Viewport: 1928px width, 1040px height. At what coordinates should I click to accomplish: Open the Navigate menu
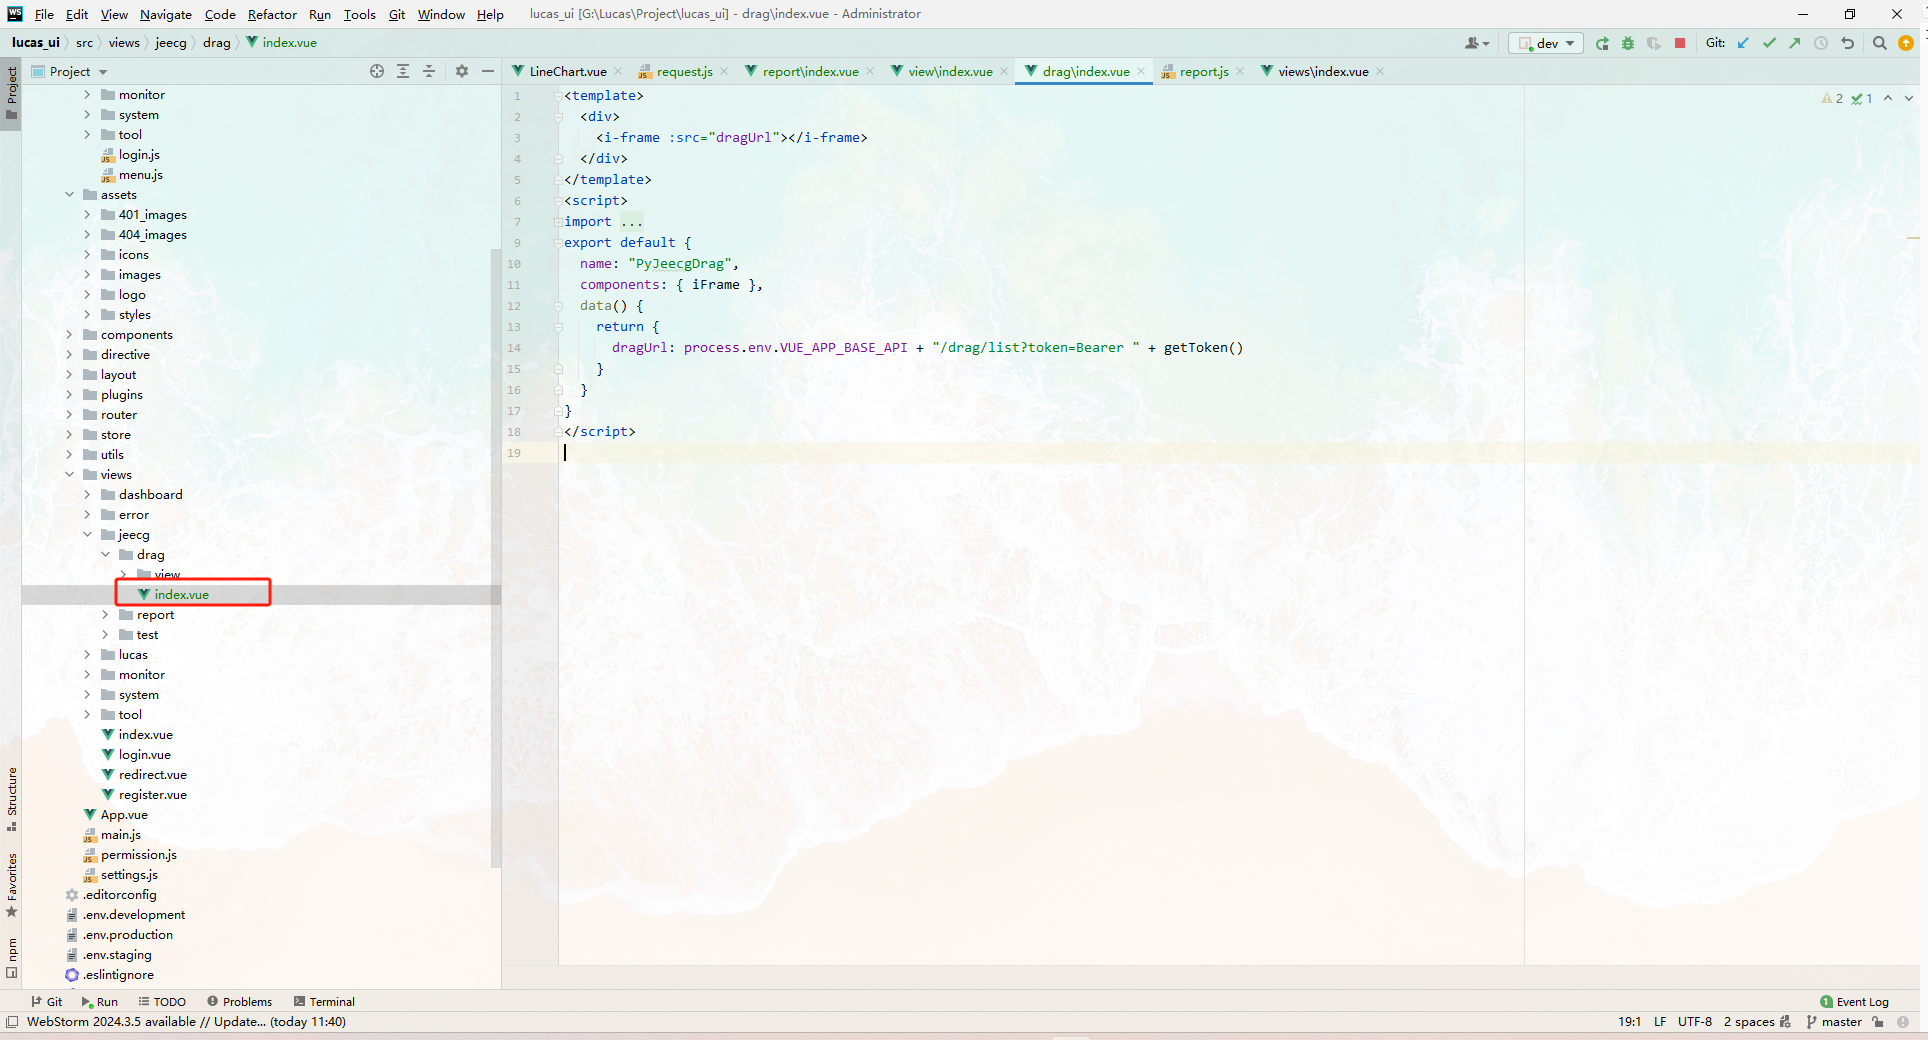[x=166, y=14]
